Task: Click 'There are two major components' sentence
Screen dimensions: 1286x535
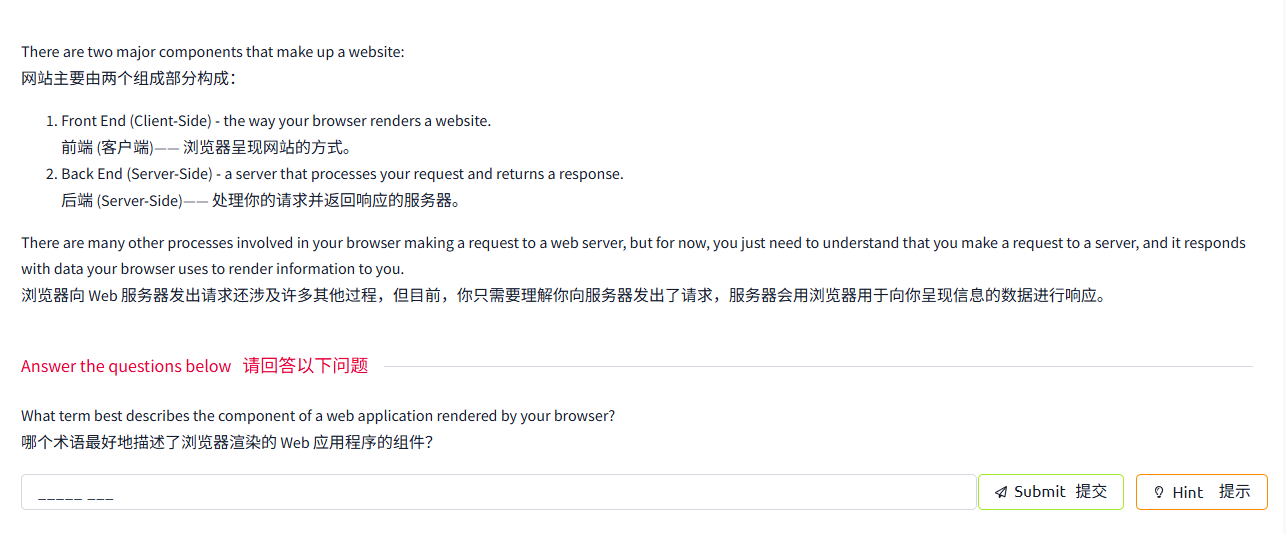Action: (213, 52)
